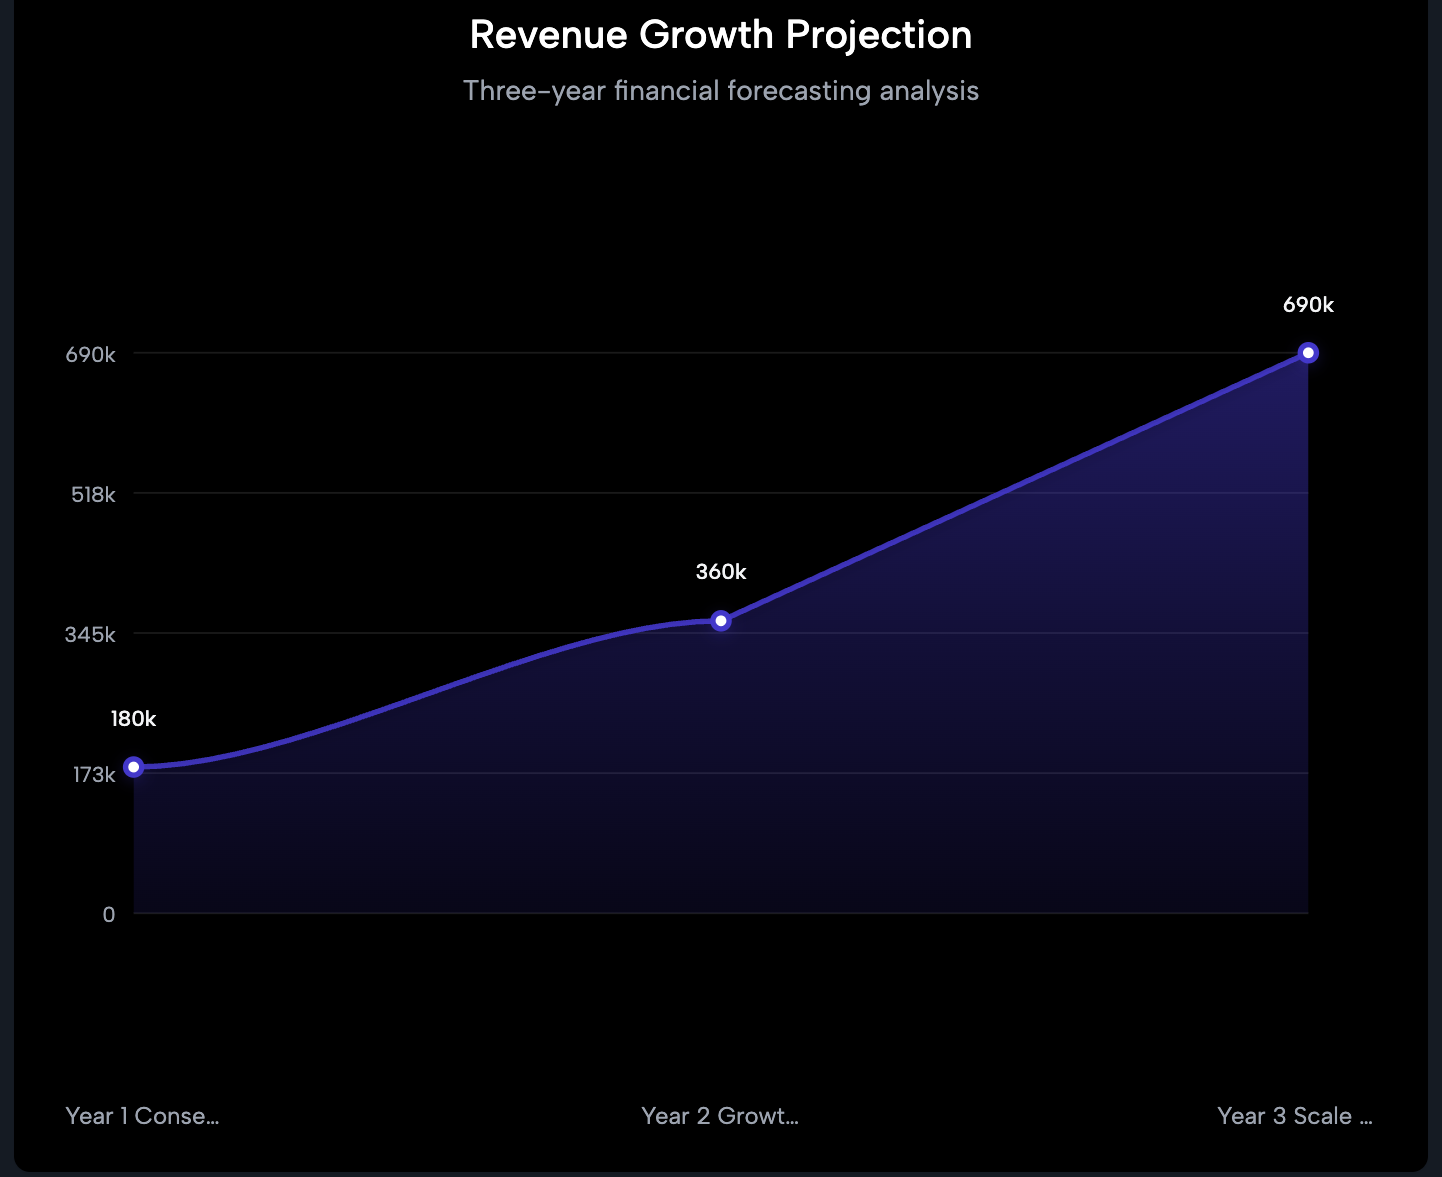This screenshot has width=1442, height=1177.
Task: Select the 518k y-axis tick label
Action: [x=93, y=494]
